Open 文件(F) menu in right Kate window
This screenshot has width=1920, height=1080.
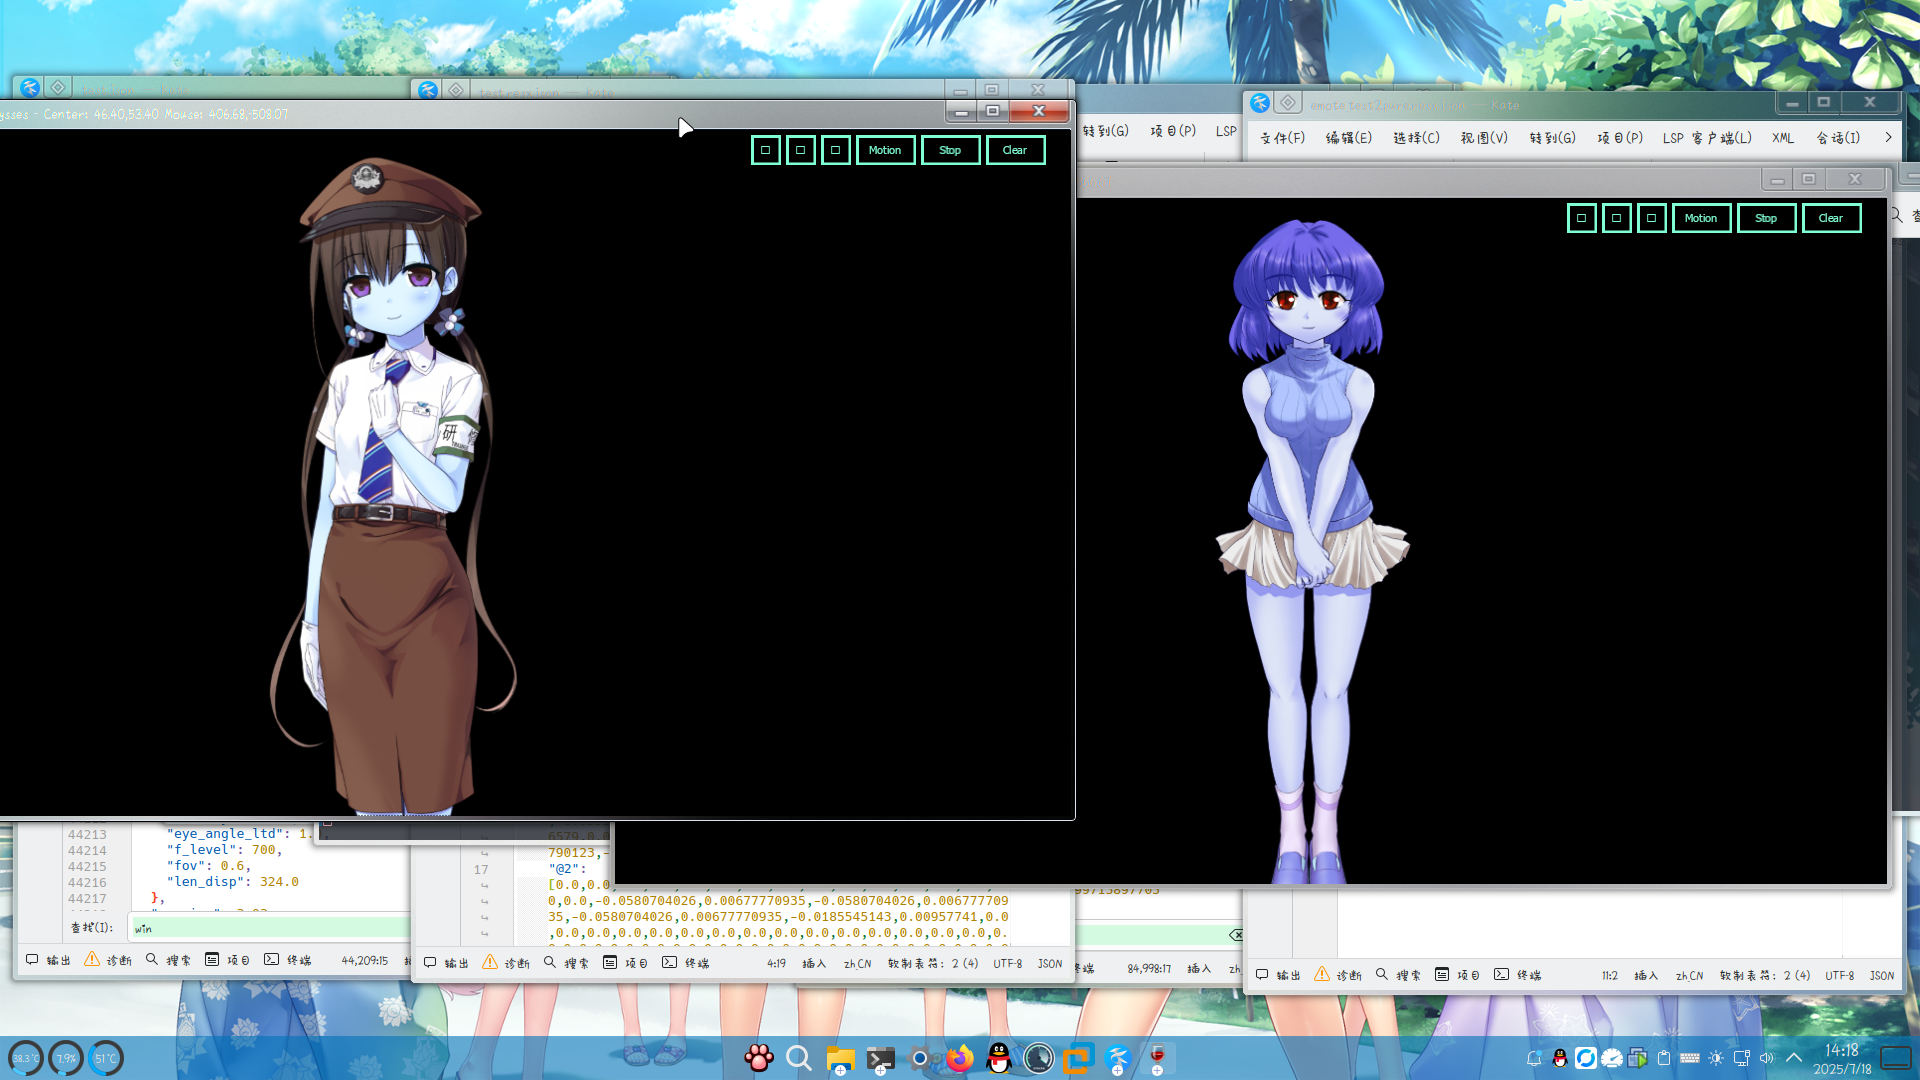pos(1283,138)
